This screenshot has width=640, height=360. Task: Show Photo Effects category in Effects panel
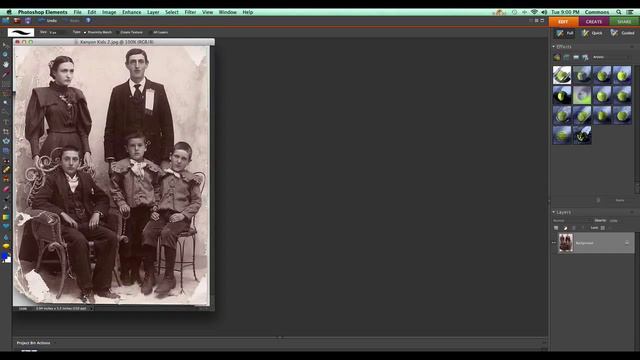pyautogui.click(x=576, y=57)
